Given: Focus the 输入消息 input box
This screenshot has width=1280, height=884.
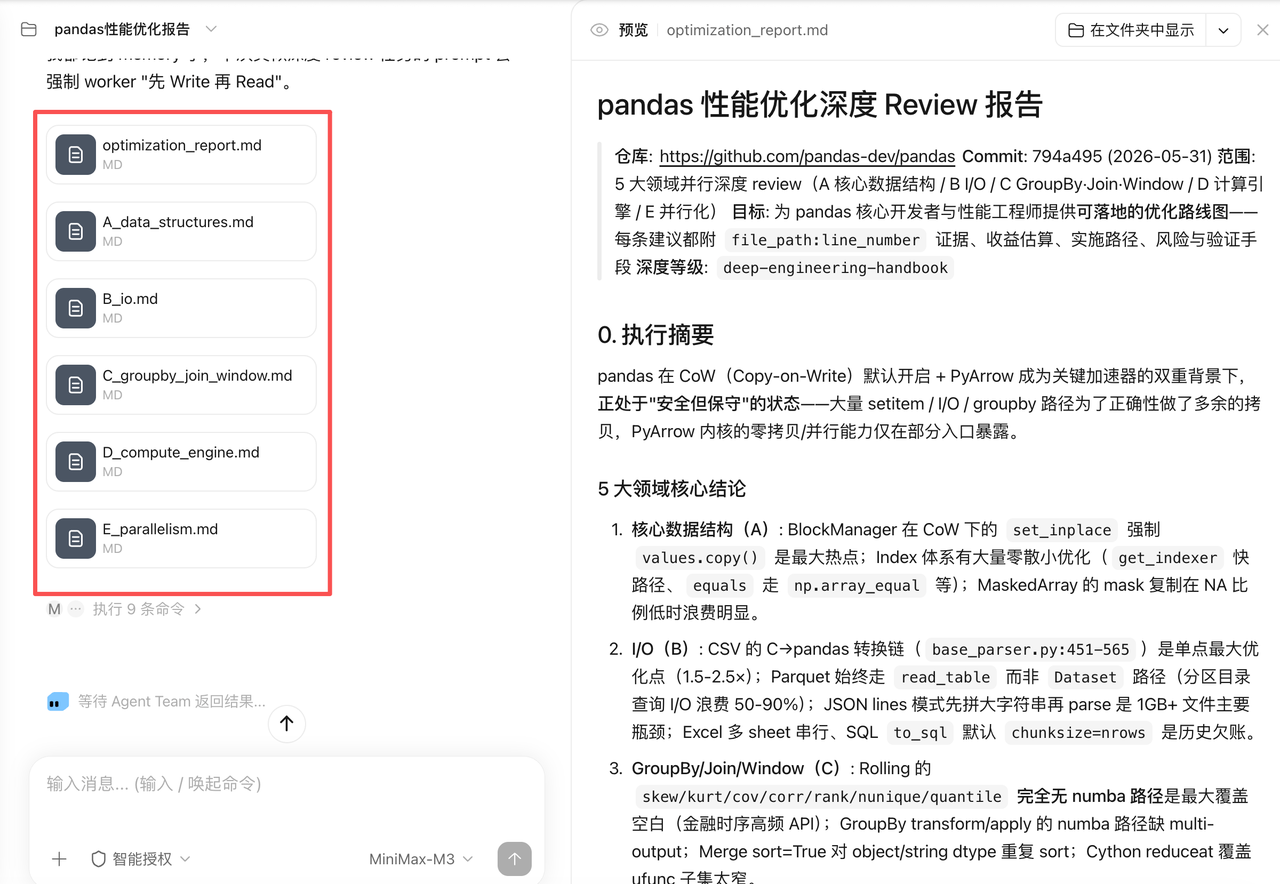Looking at the screenshot, I should coord(287,784).
